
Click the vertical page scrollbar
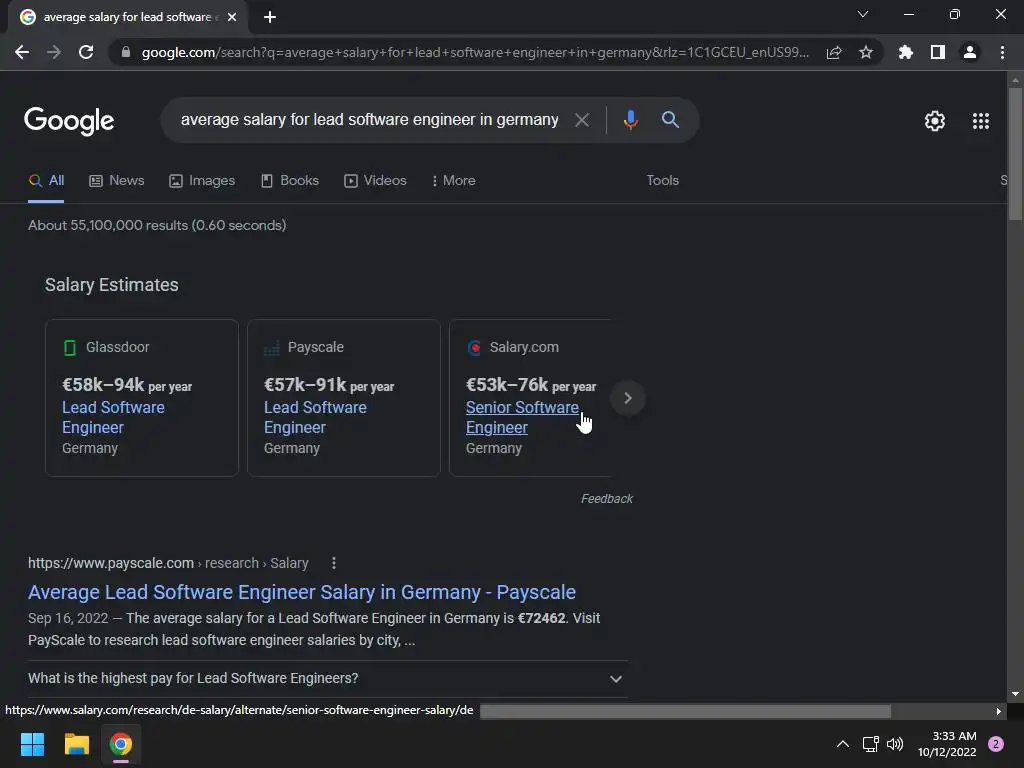(1015, 154)
